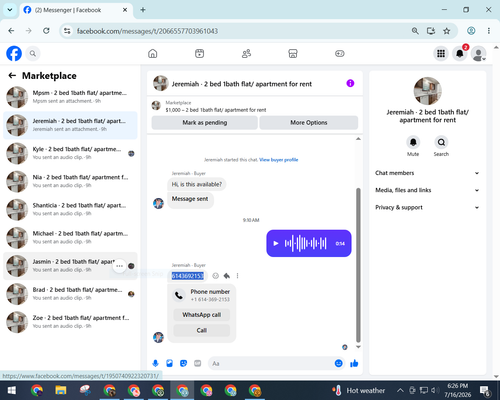Open the Facebook search magnifier
Screen dimensions: 500x400
coord(33,53)
